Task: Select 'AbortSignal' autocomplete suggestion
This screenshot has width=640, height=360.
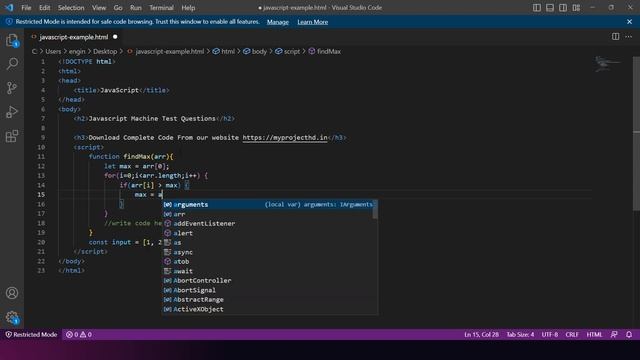Action: point(267,290)
